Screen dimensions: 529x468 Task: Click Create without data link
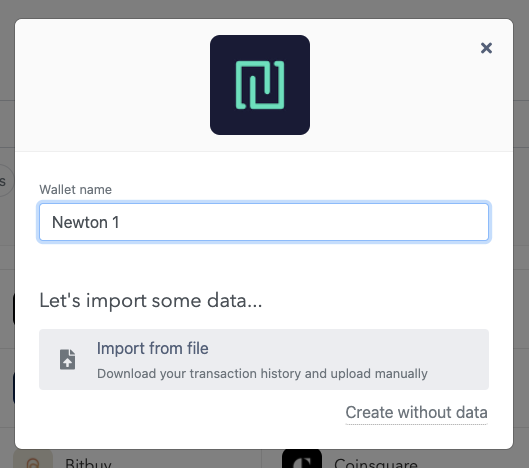416,412
